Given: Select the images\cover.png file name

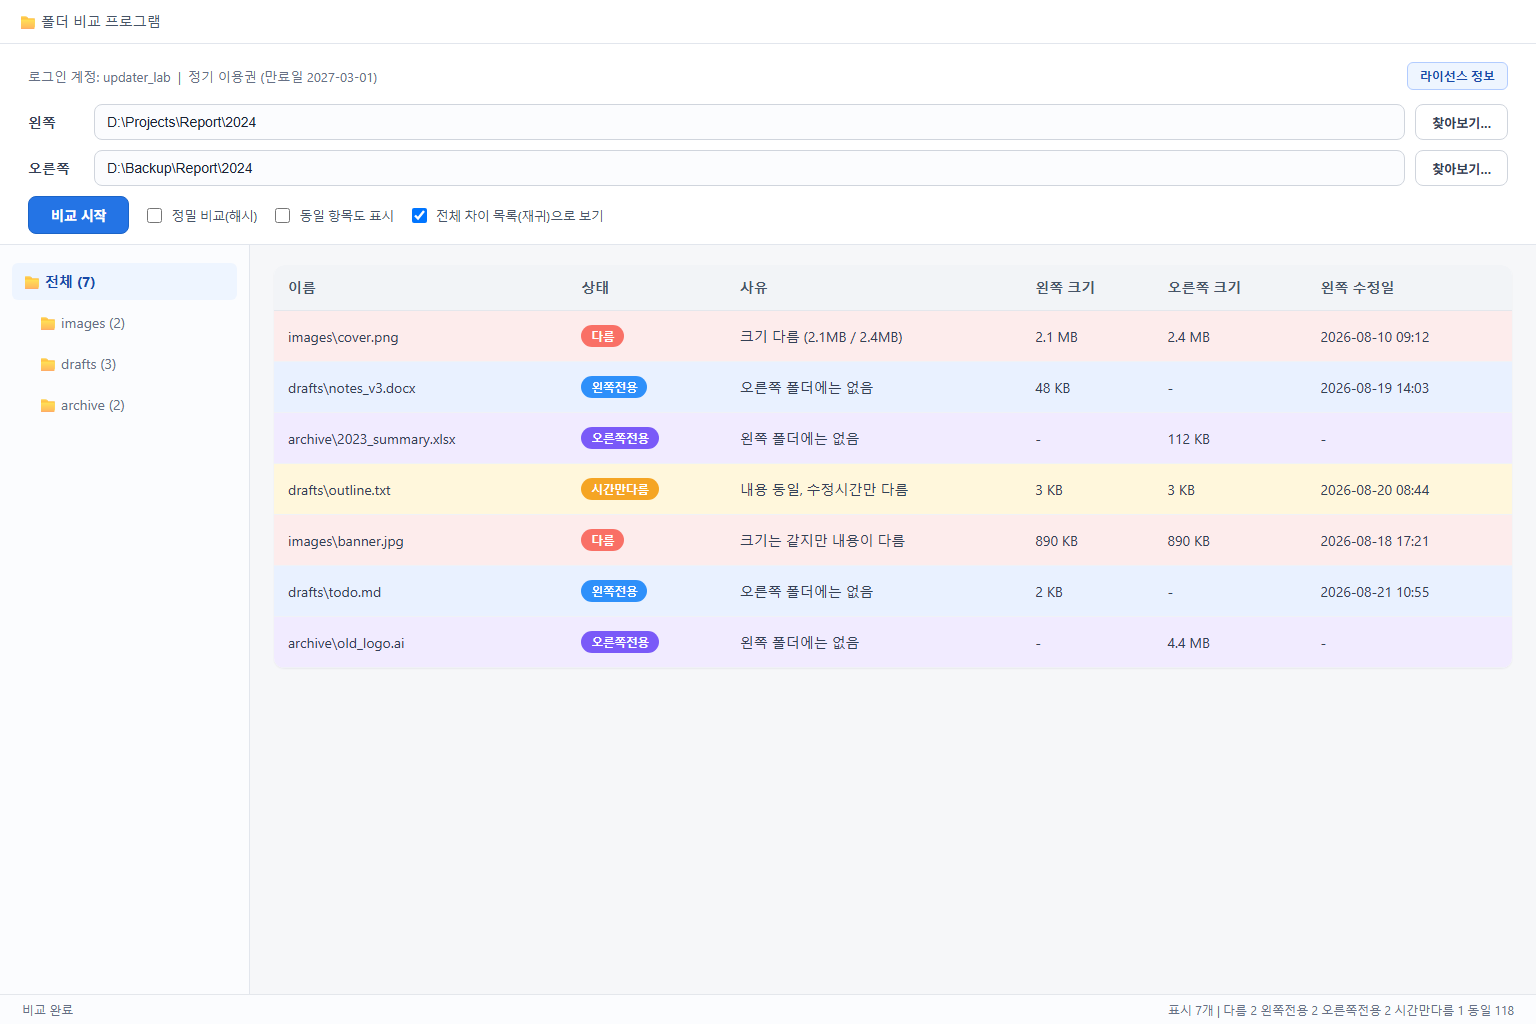Looking at the screenshot, I should (x=343, y=337).
